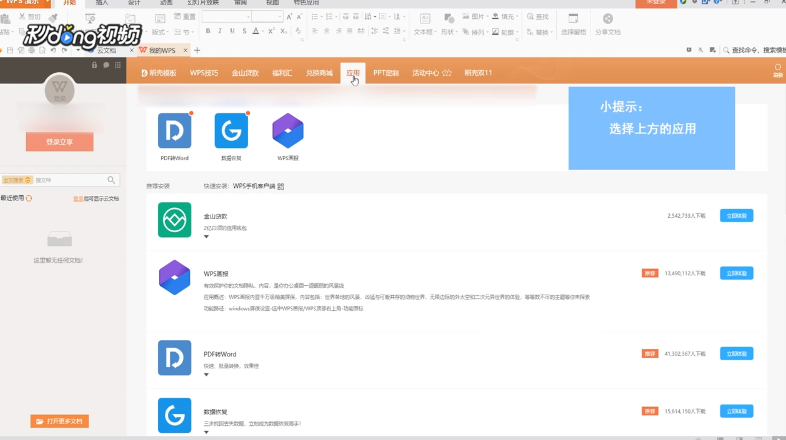Open the 图片 picture dropdown

(x=474, y=17)
